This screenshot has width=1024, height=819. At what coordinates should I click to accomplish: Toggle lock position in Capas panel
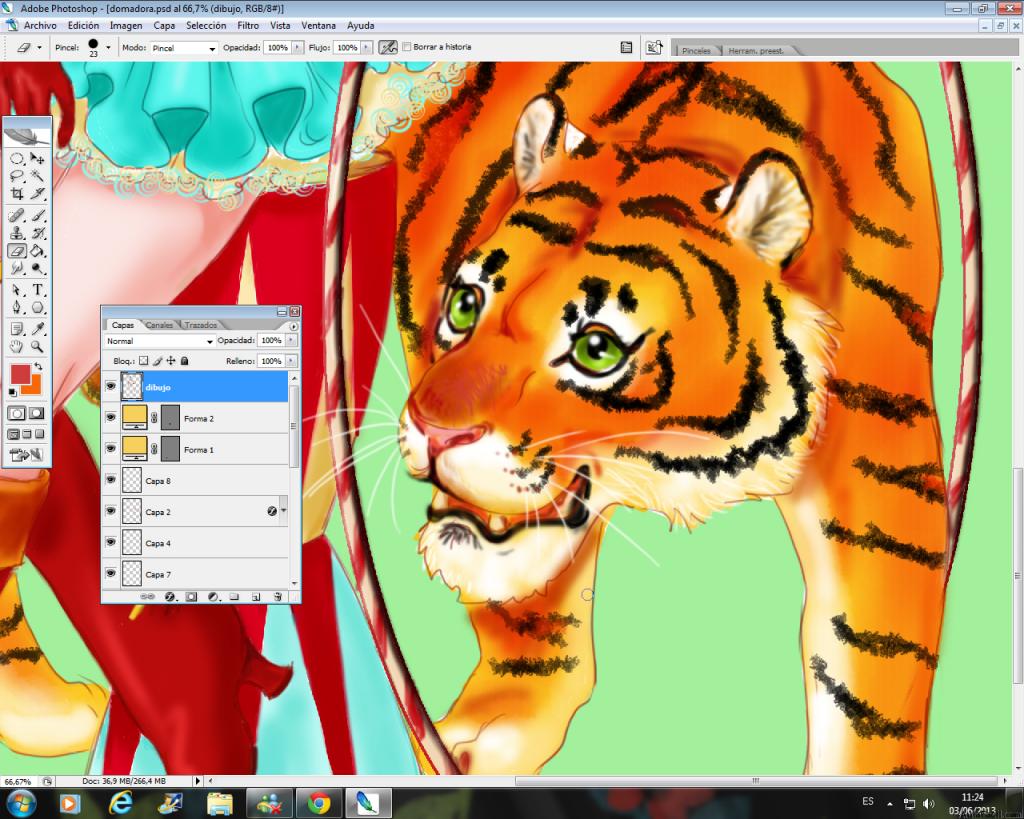(171, 361)
